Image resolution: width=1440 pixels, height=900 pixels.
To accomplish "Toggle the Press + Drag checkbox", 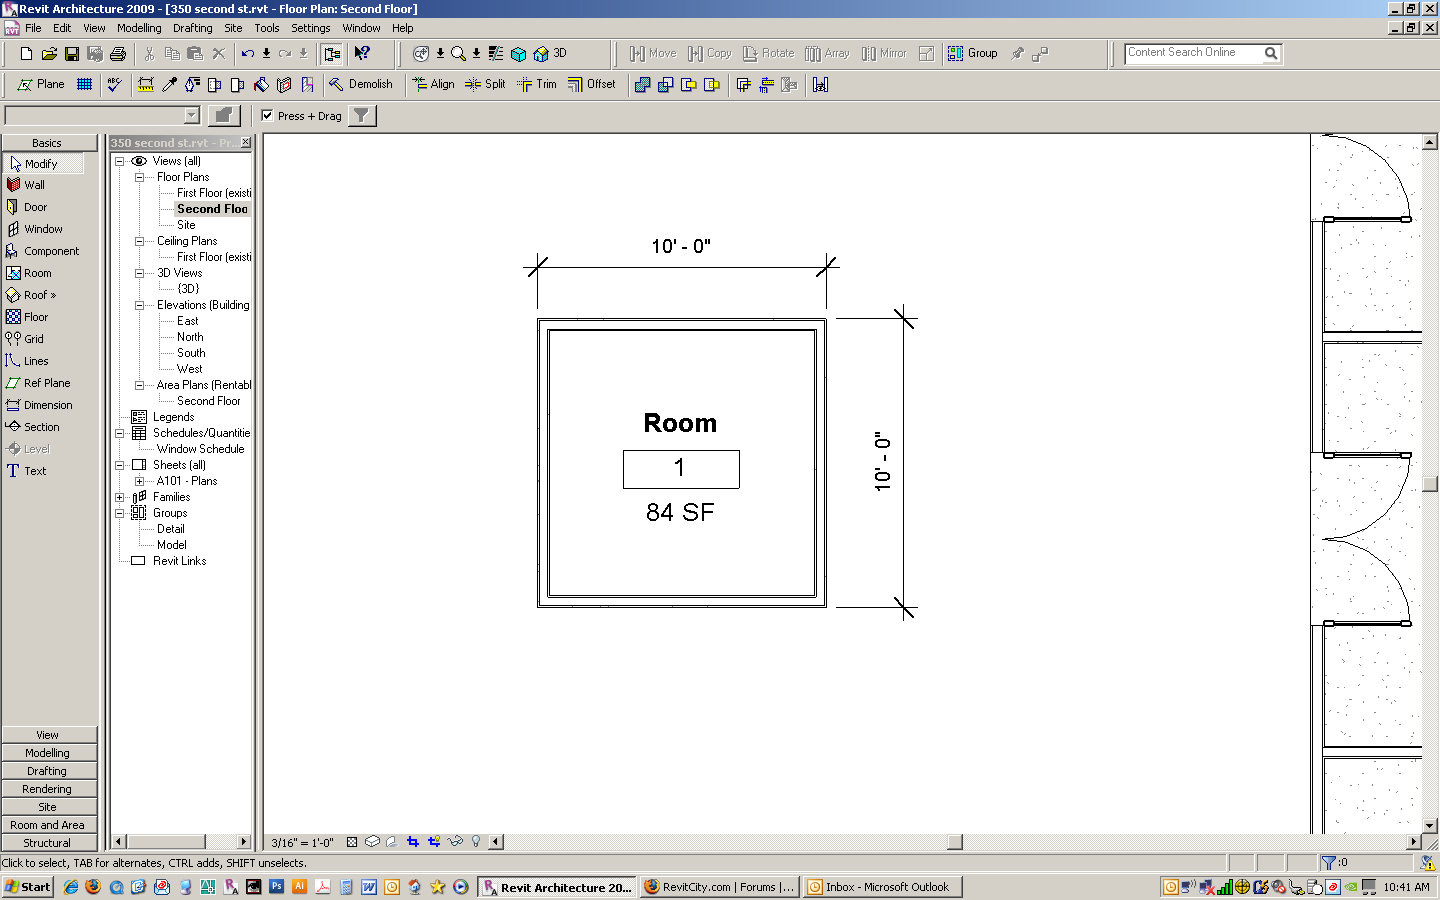I will pos(267,116).
